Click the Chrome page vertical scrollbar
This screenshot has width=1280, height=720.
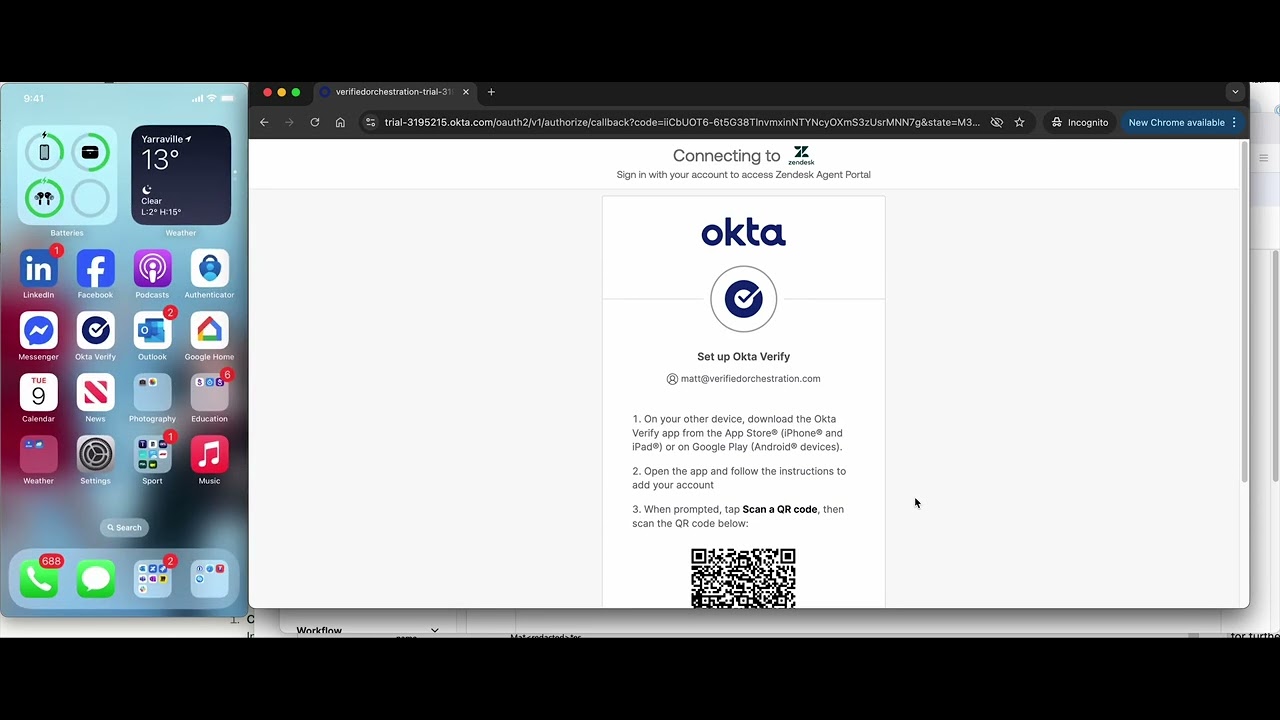point(1244,312)
